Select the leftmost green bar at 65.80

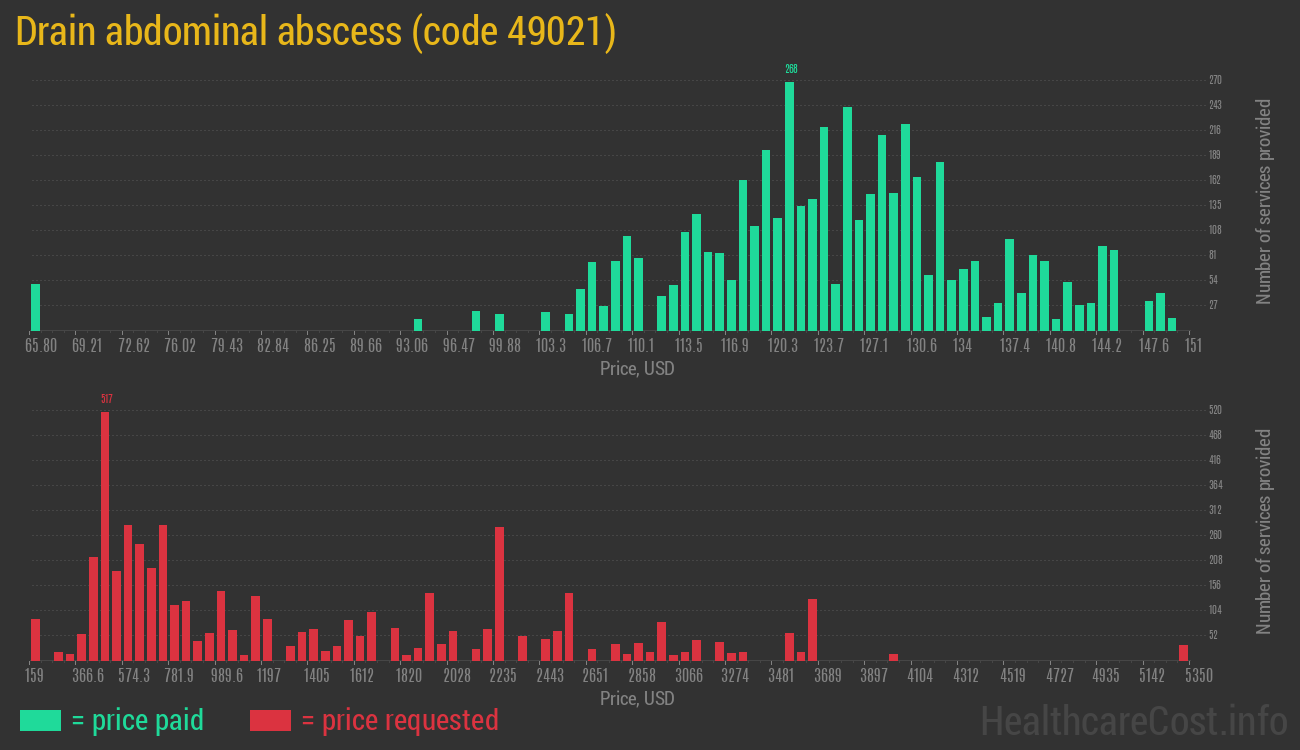coord(35,307)
